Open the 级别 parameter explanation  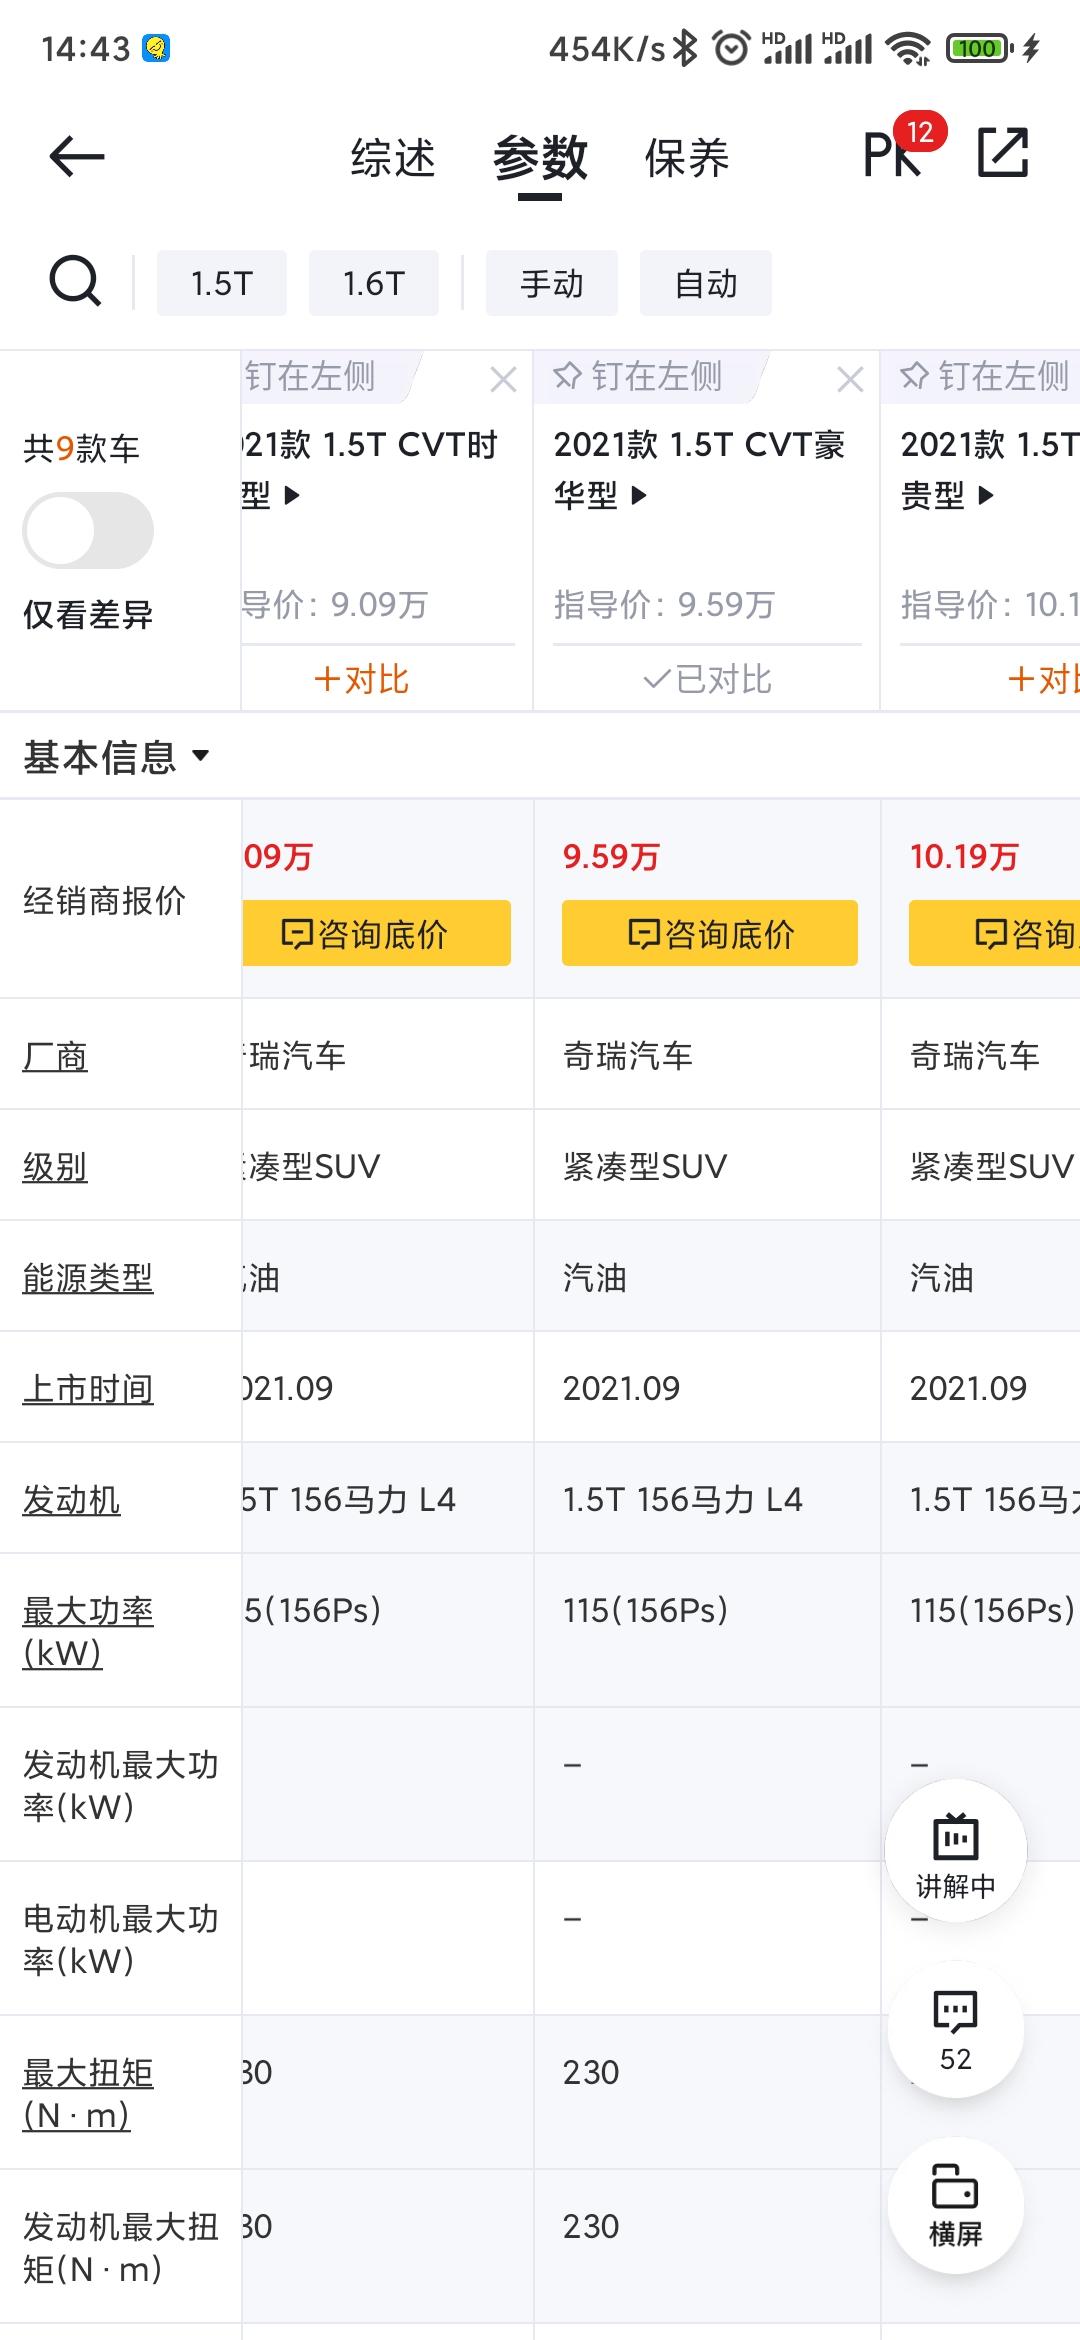[55, 1167]
